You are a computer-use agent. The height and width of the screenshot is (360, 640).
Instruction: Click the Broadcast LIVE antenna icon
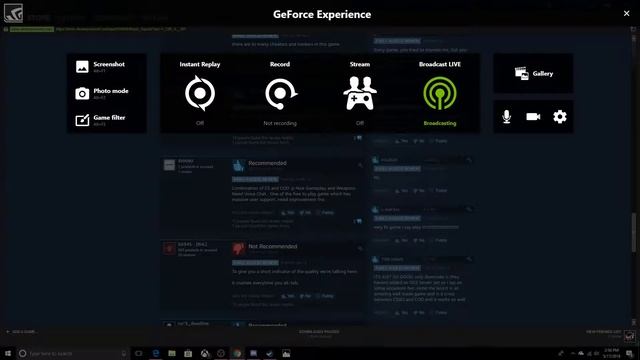tap(440, 93)
